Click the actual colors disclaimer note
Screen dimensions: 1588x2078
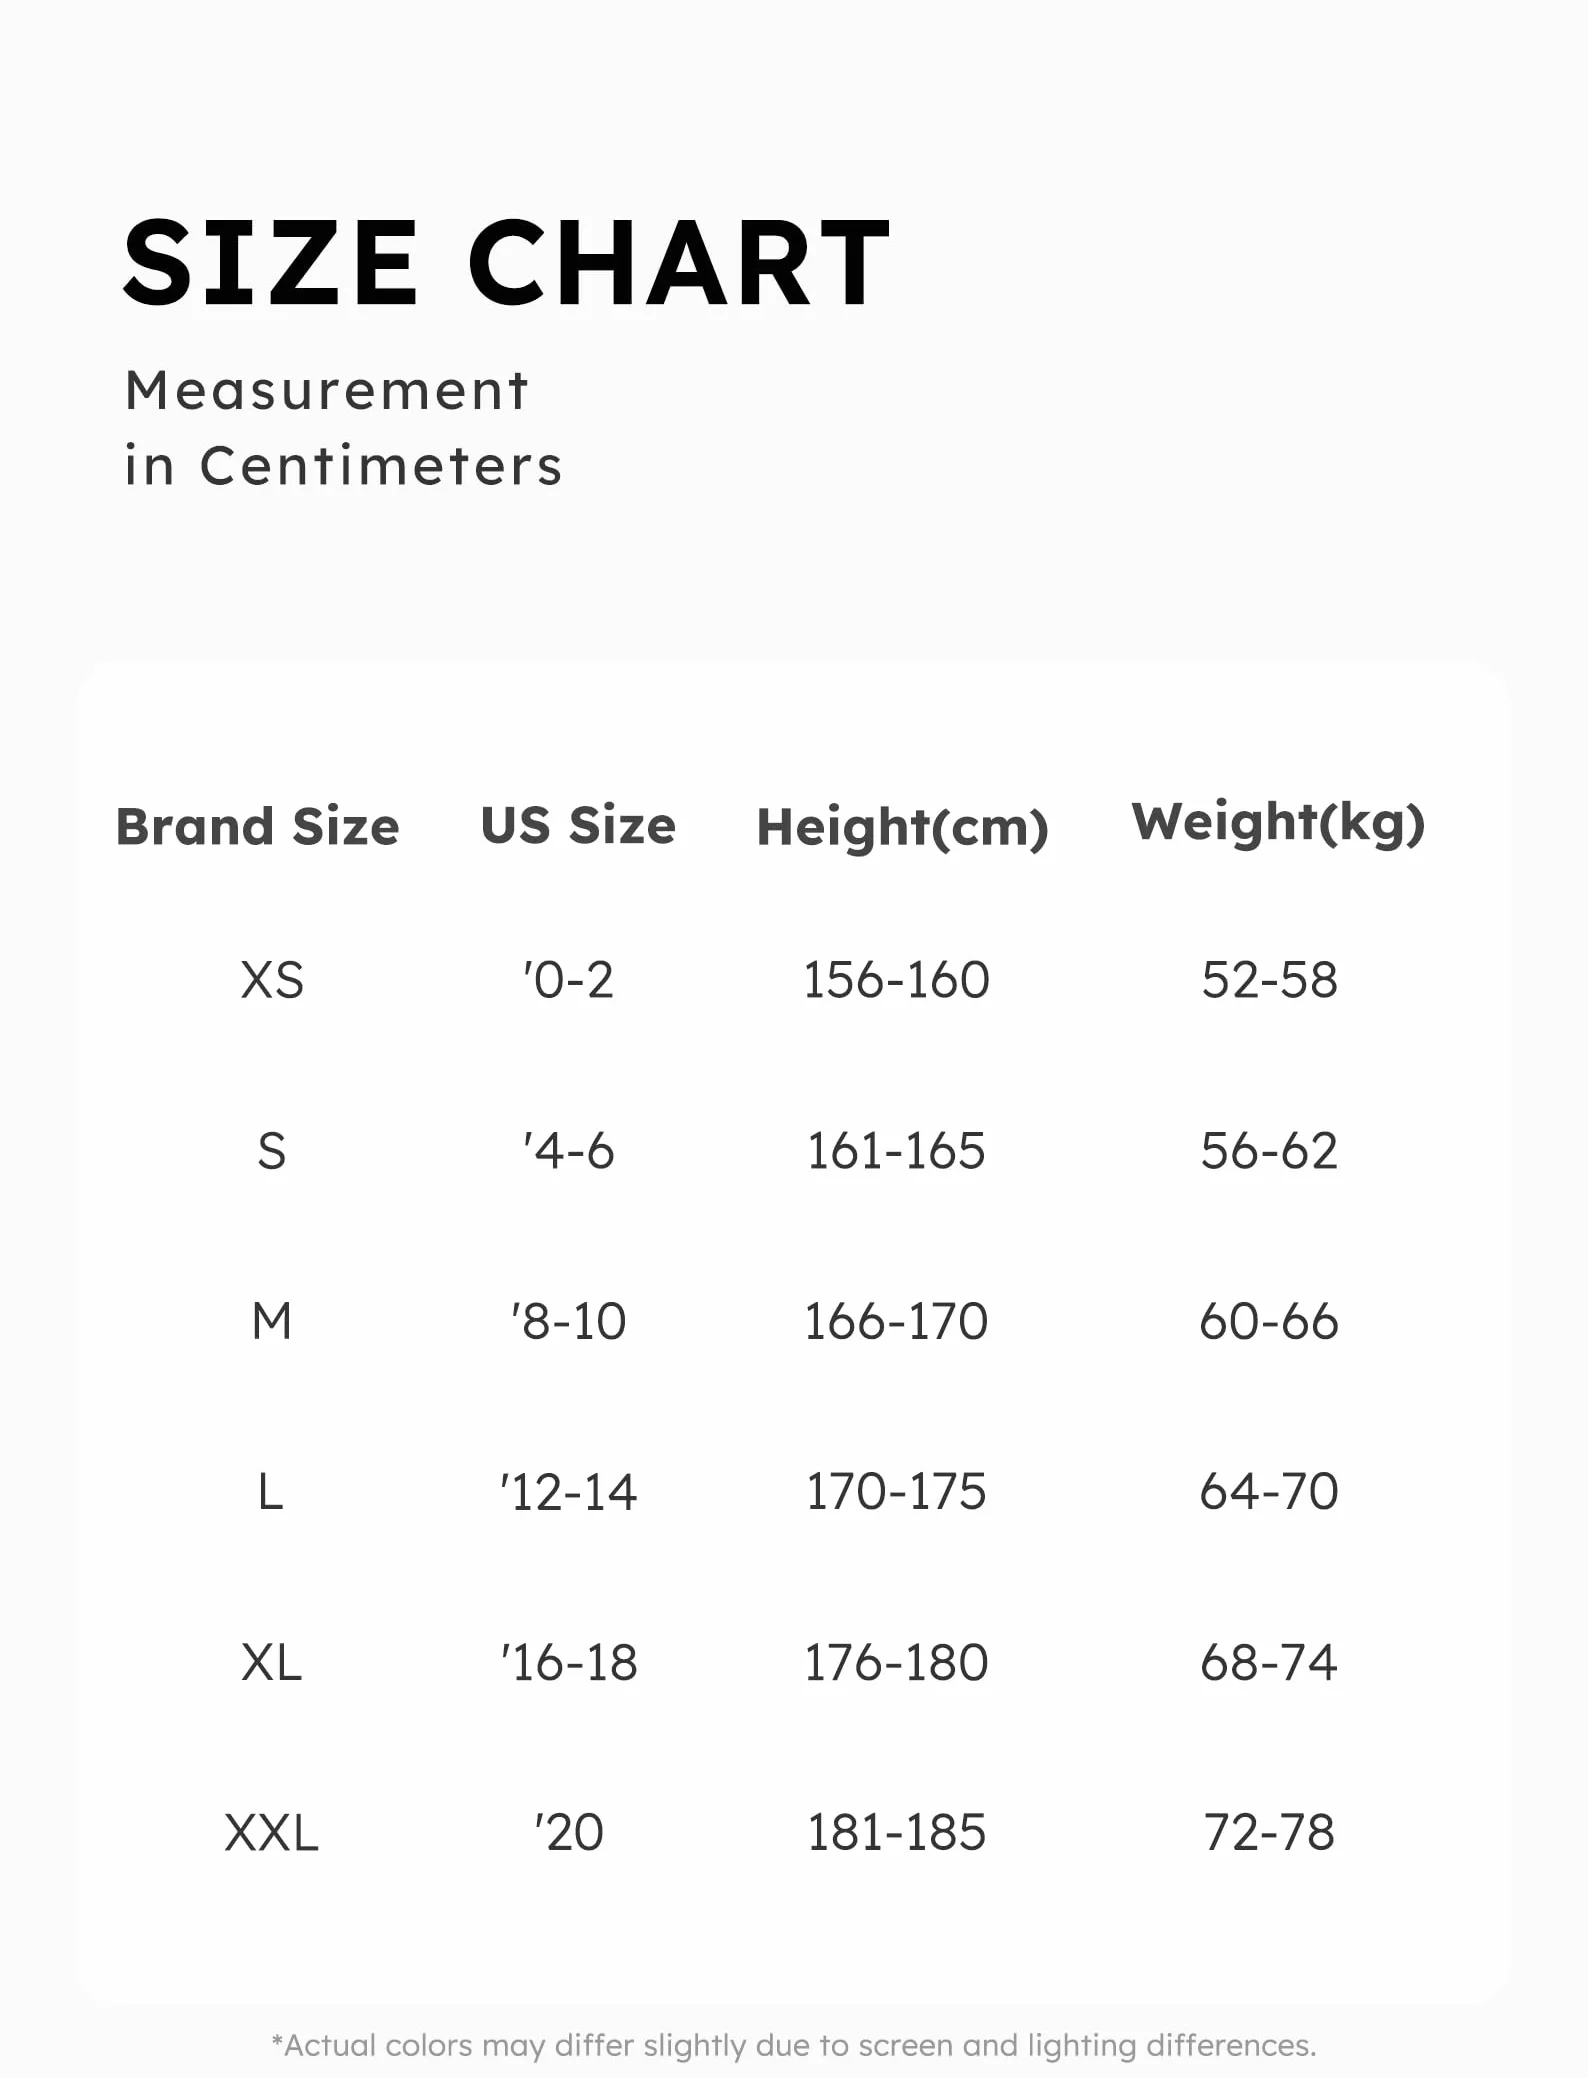[x=794, y=2045]
